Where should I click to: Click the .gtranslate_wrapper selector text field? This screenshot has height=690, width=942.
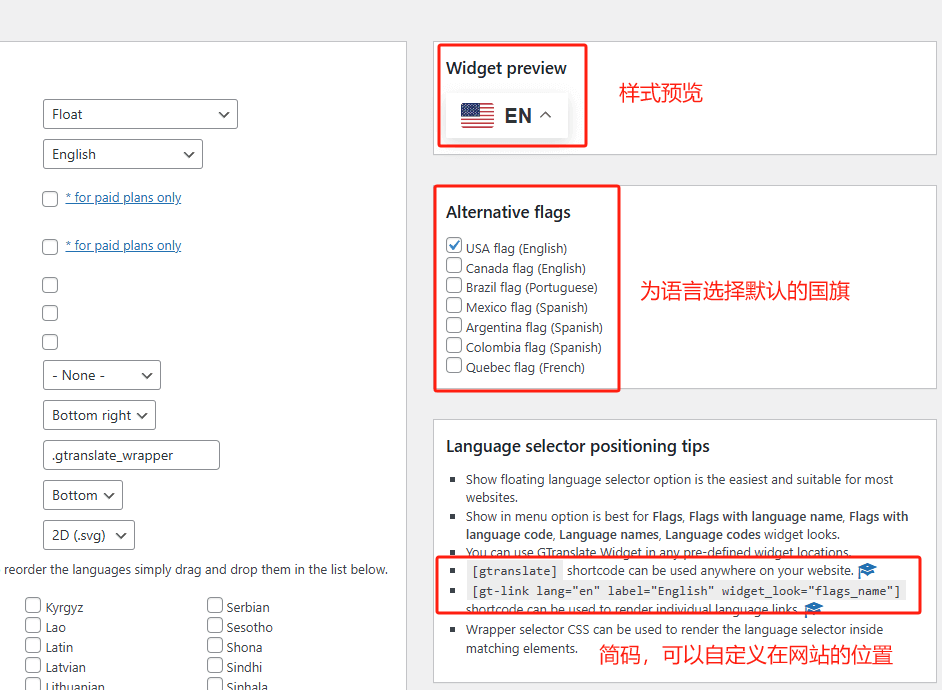point(131,455)
